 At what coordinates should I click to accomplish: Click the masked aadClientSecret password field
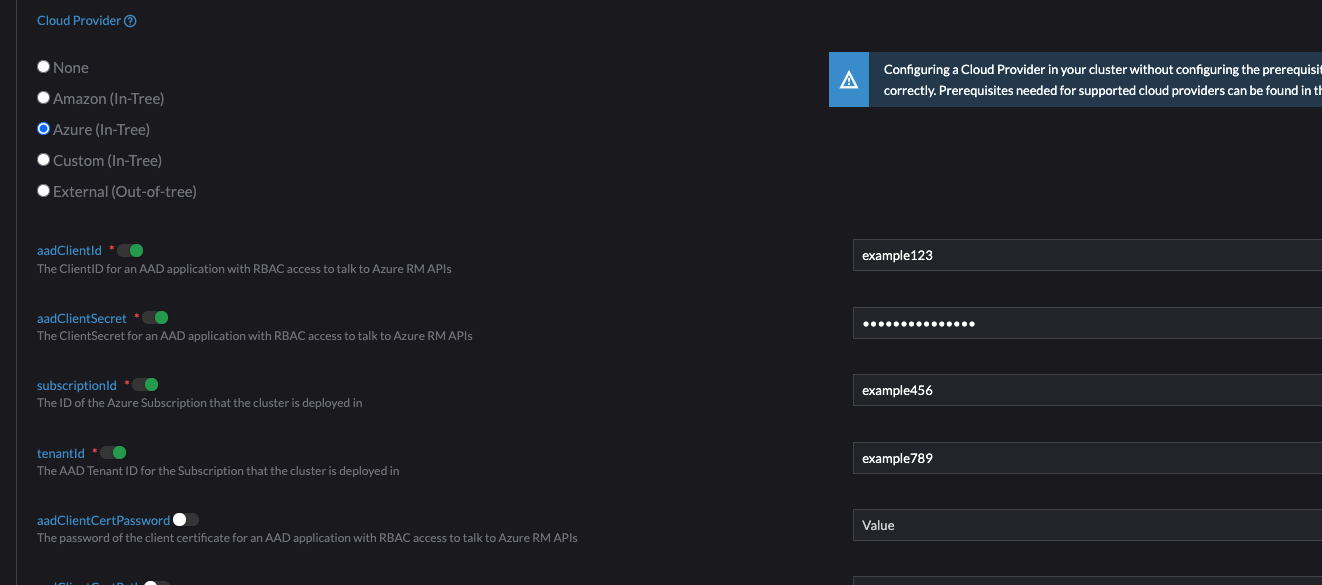(x=1080, y=322)
